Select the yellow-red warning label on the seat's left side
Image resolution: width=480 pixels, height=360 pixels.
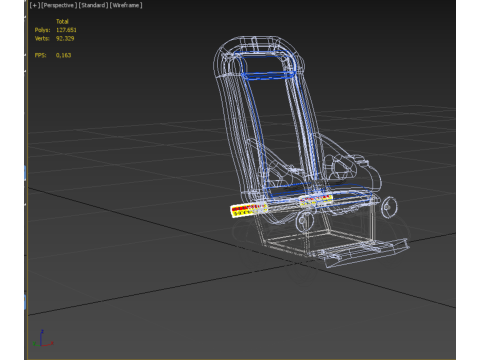tap(249, 210)
